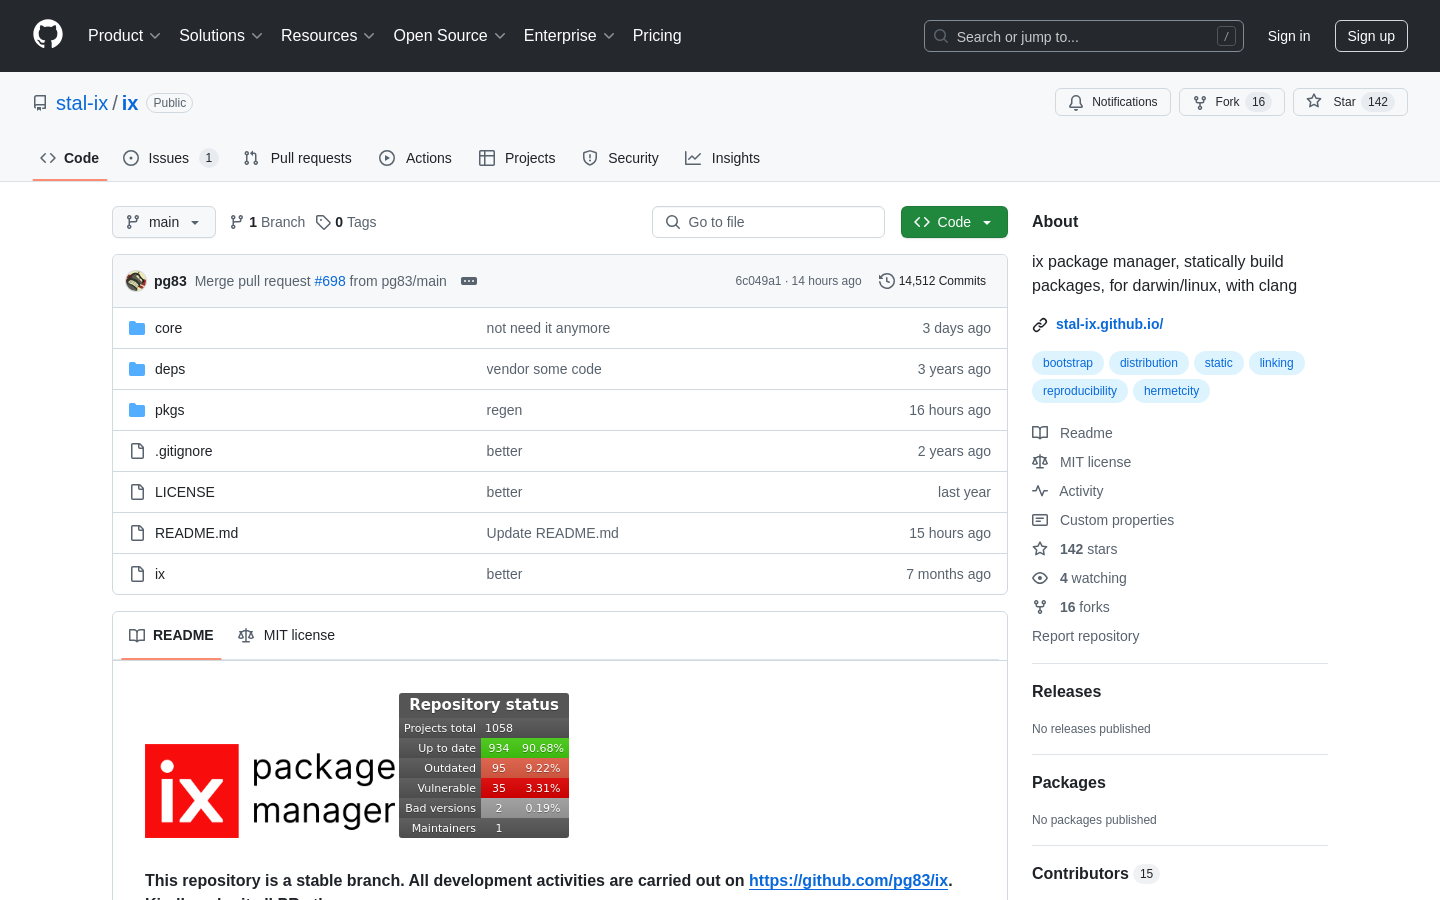Click the fork icon in Fork button

tap(1200, 102)
